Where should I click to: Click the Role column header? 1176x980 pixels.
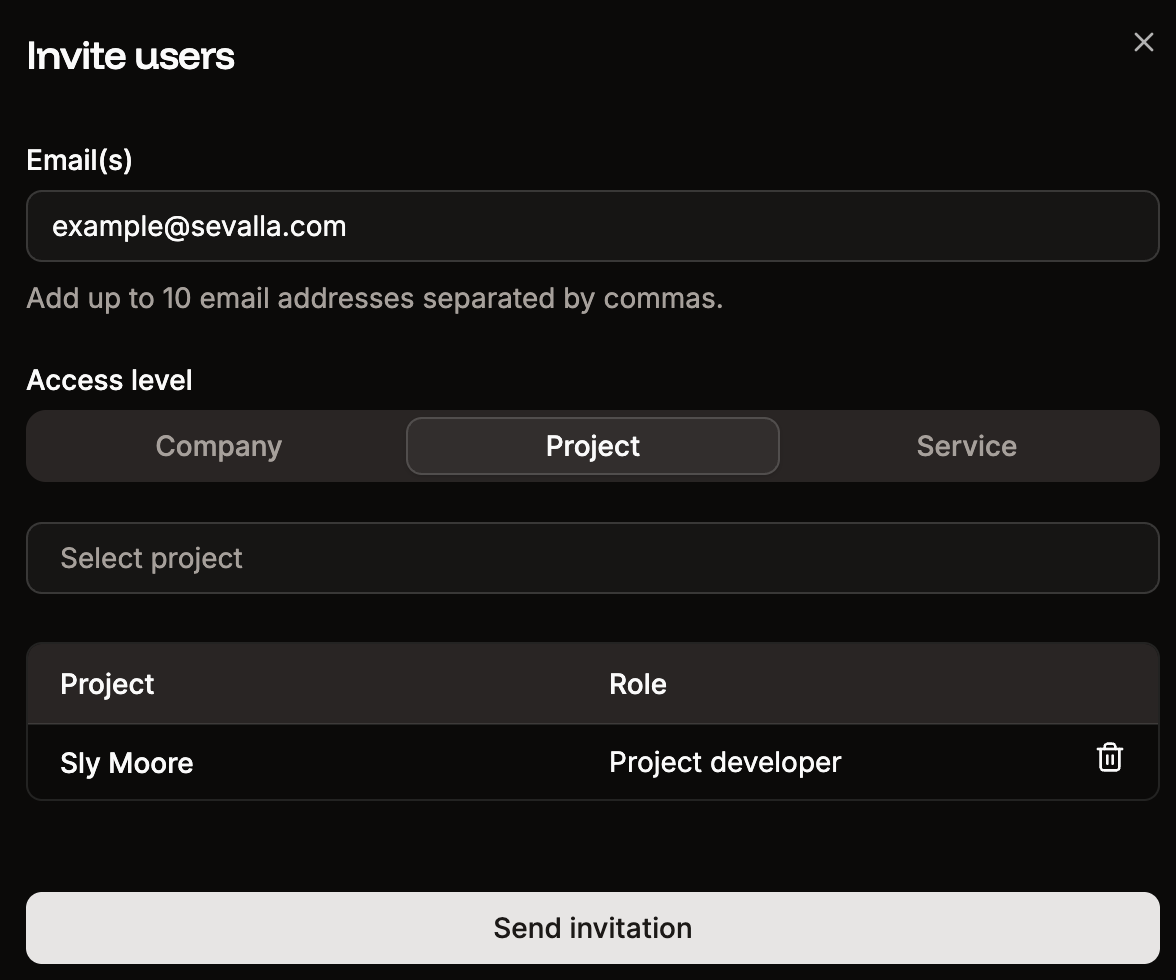tap(637, 684)
